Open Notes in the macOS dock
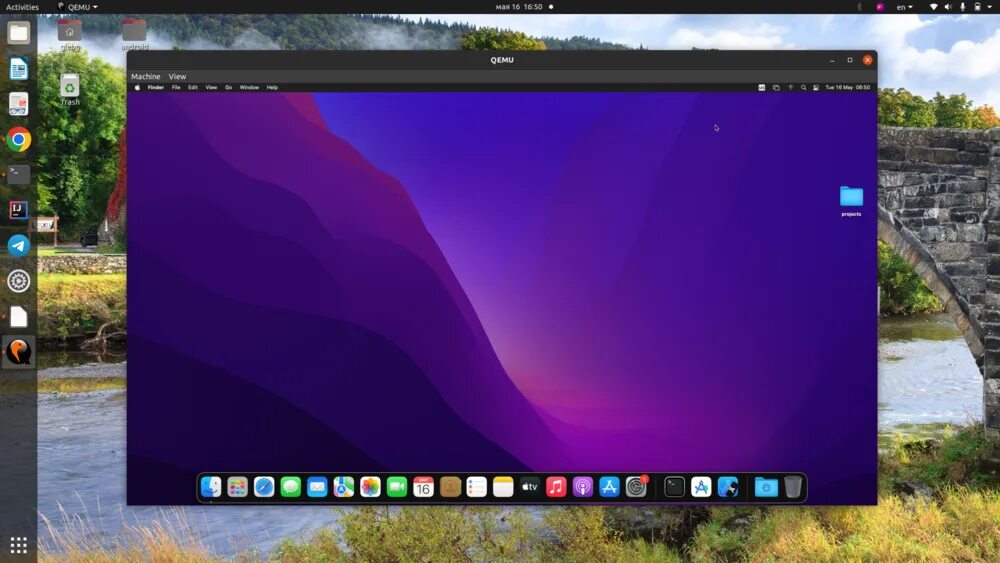The image size is (1000, 563). pyautogui.click(x=503, y=487)
